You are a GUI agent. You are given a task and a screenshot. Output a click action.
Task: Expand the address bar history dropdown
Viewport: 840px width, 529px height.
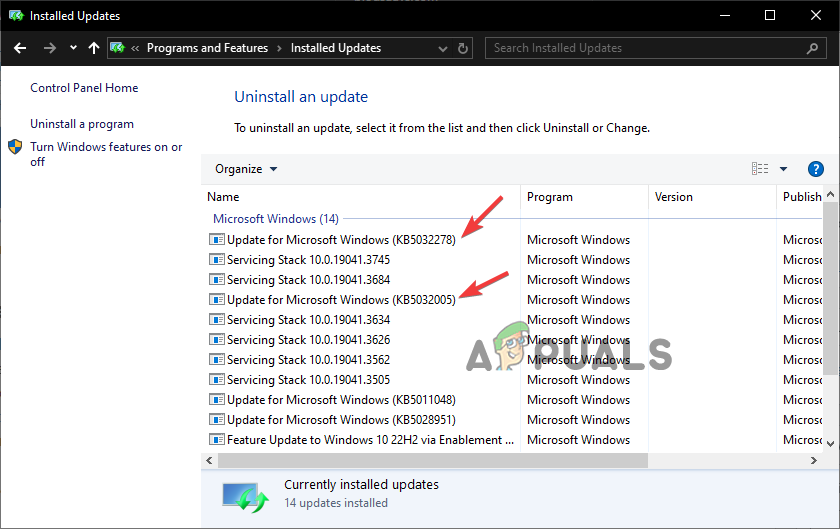pyautogui.click(x=442, y=49)
